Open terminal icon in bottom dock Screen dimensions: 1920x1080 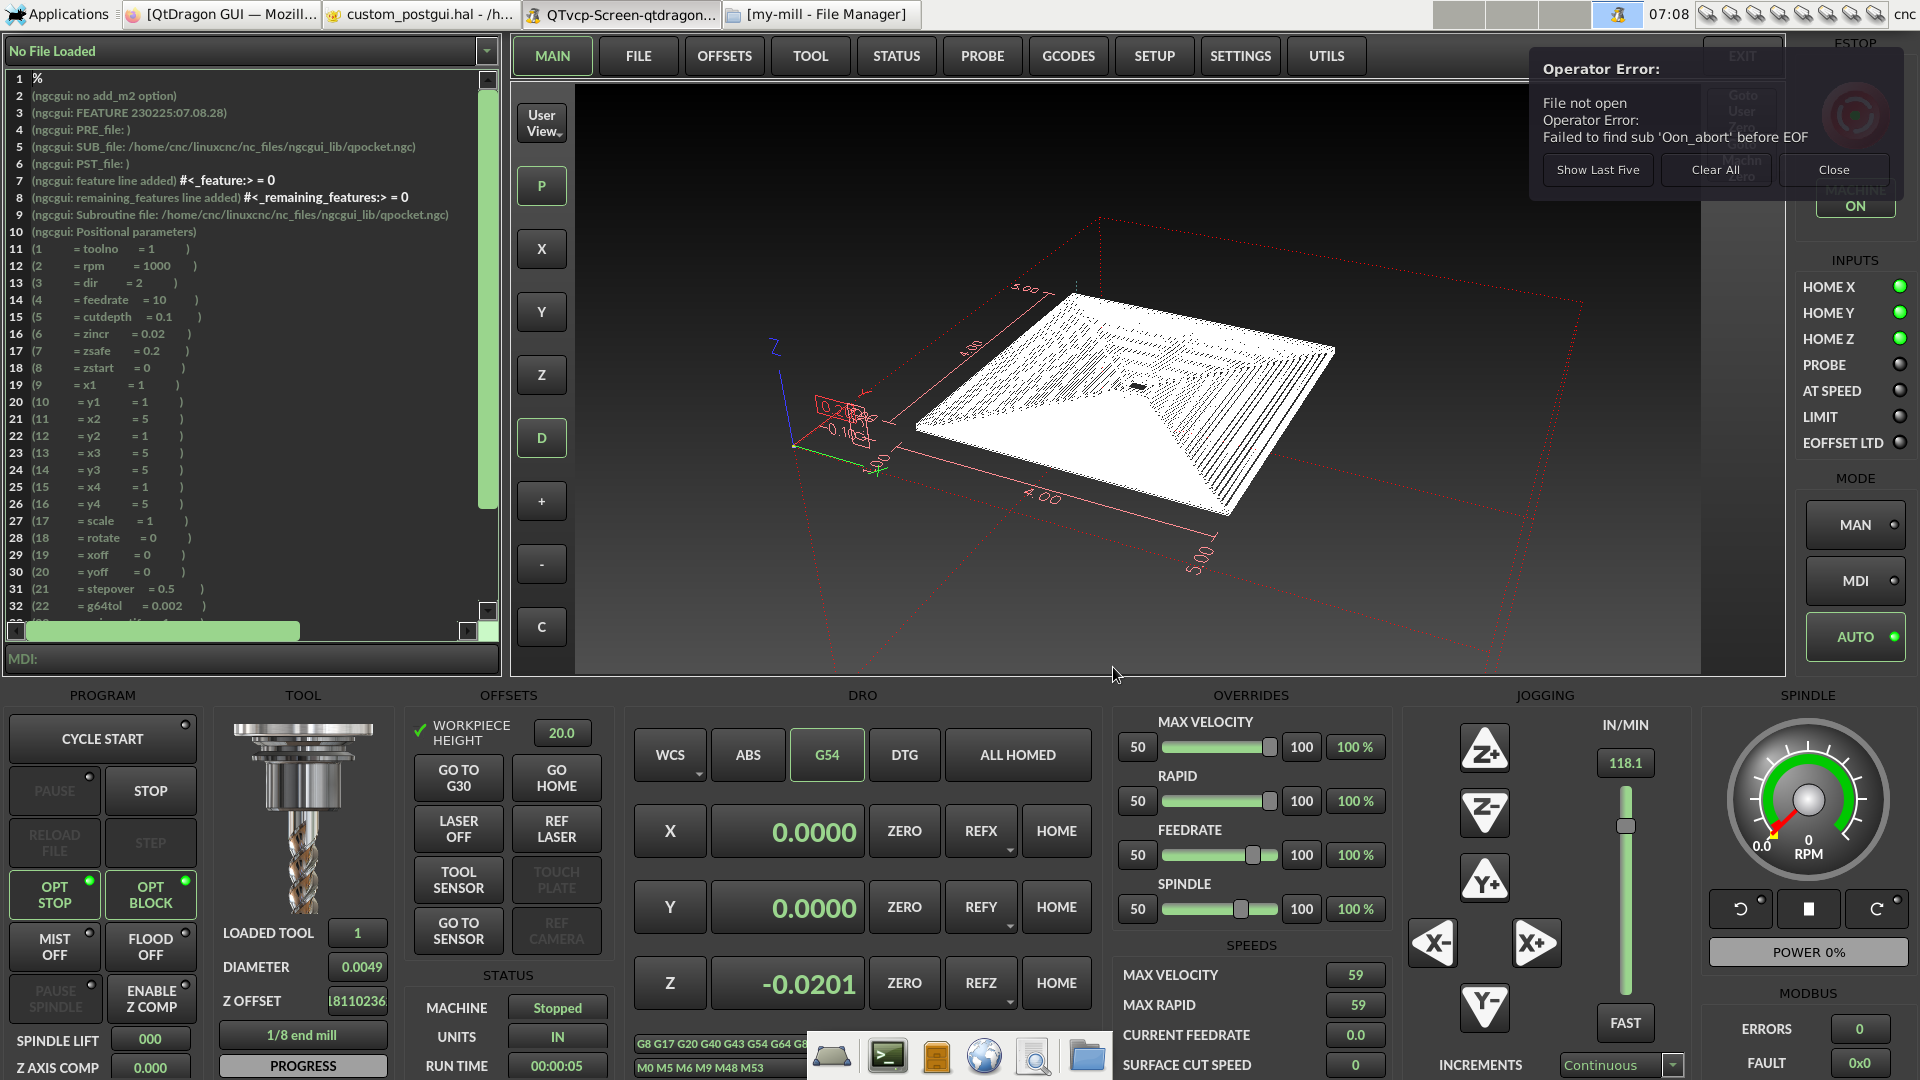pos(887,1056)
